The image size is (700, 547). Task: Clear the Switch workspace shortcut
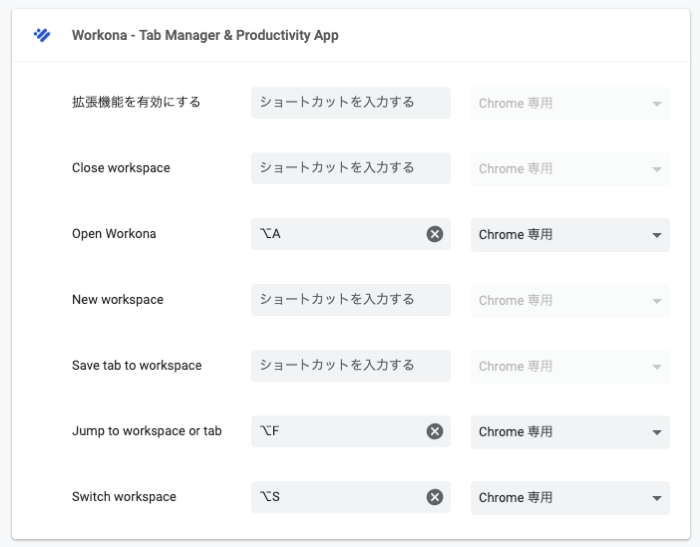tap(434, 497)
